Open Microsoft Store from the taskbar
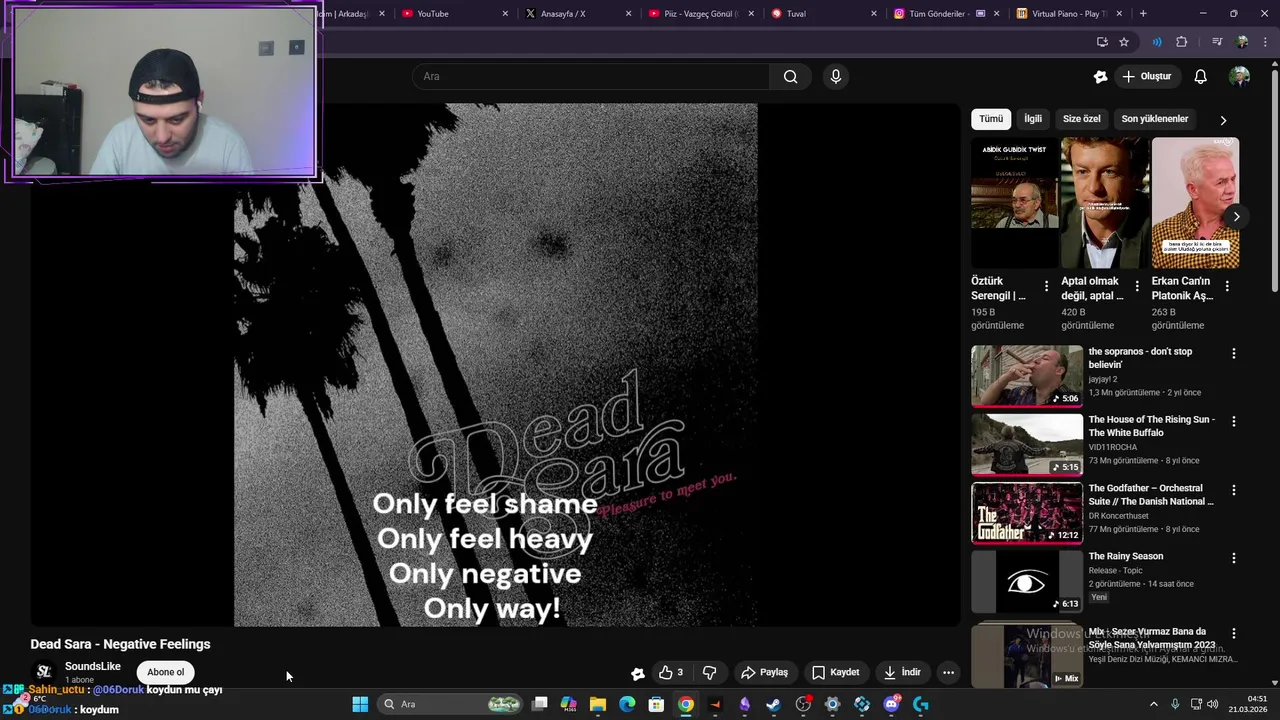1280x720 pixels. (x=656, y=704)
